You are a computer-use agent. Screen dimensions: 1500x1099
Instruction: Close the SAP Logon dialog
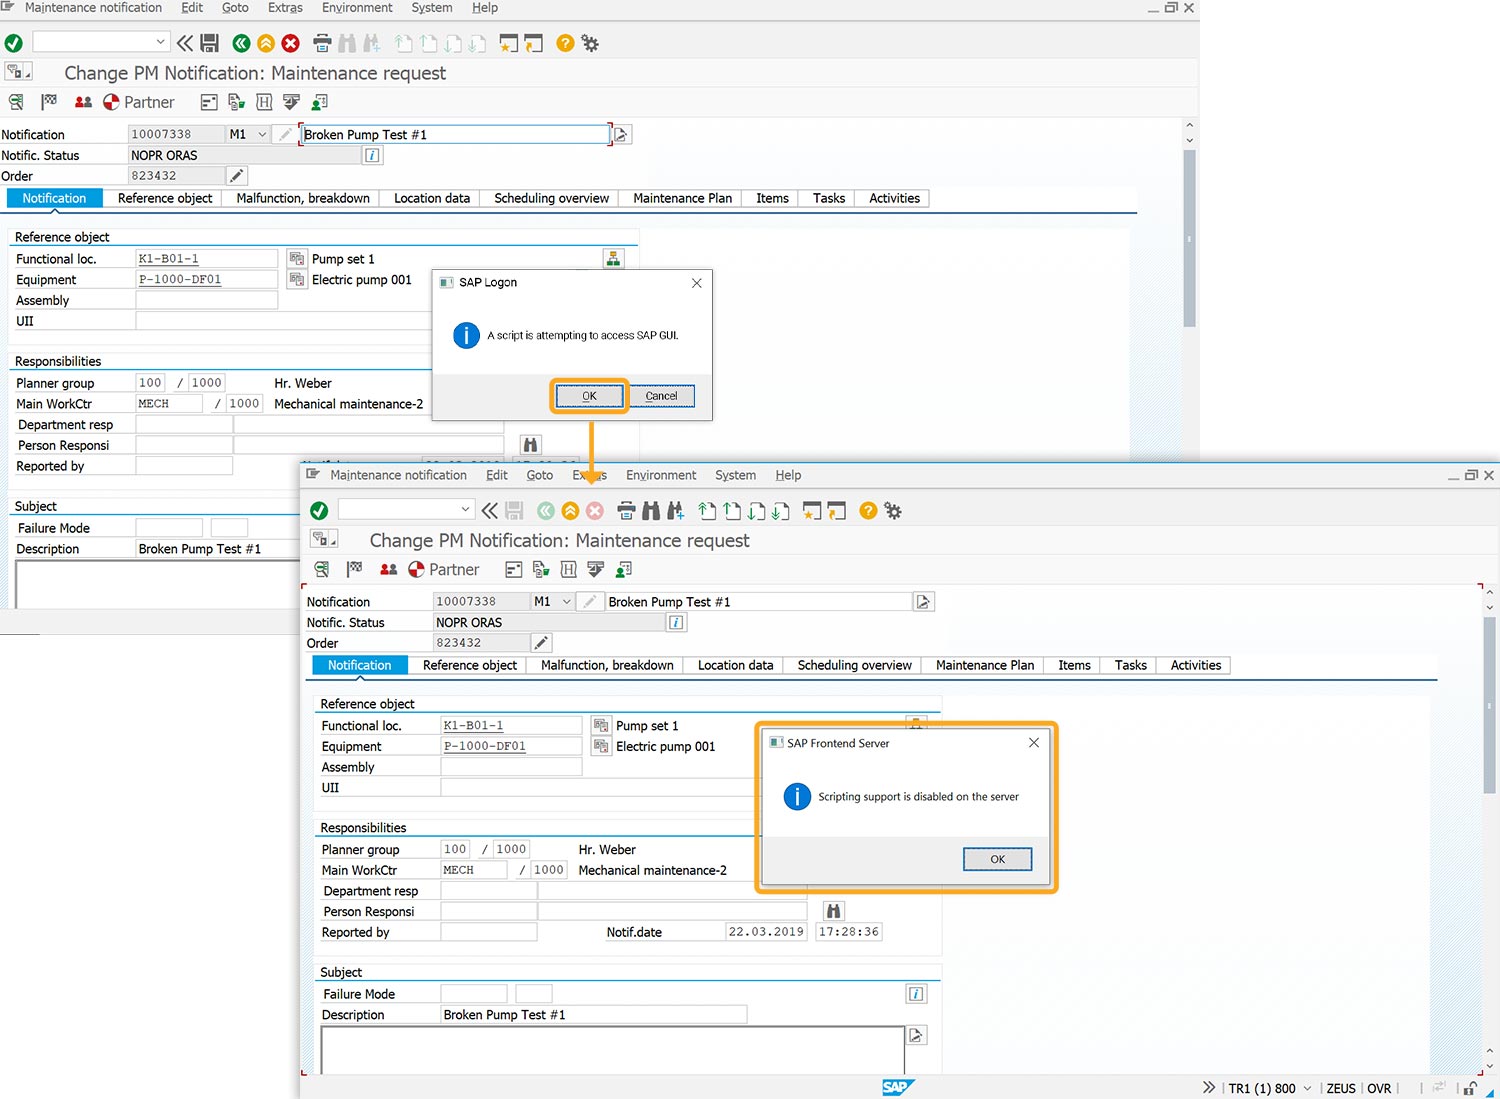tap(697, 283)
